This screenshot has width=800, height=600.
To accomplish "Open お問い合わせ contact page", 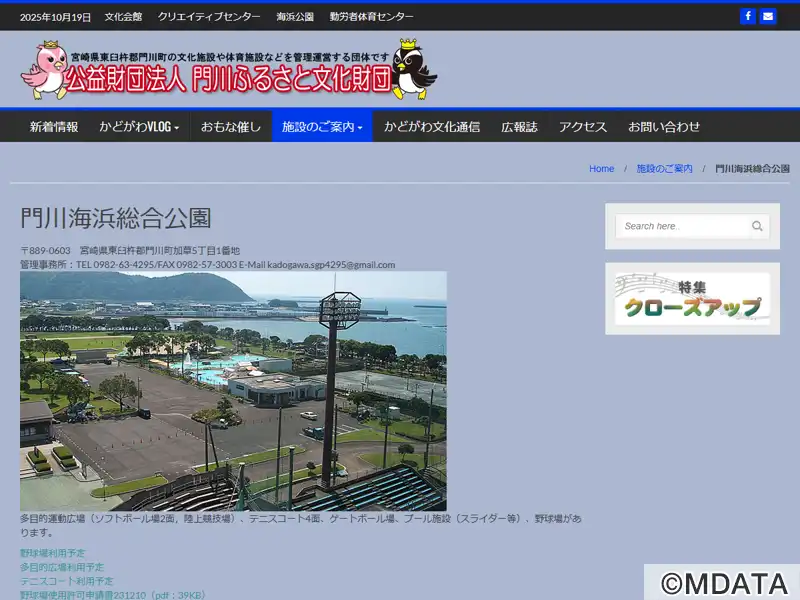I will (x=664, y=127).
